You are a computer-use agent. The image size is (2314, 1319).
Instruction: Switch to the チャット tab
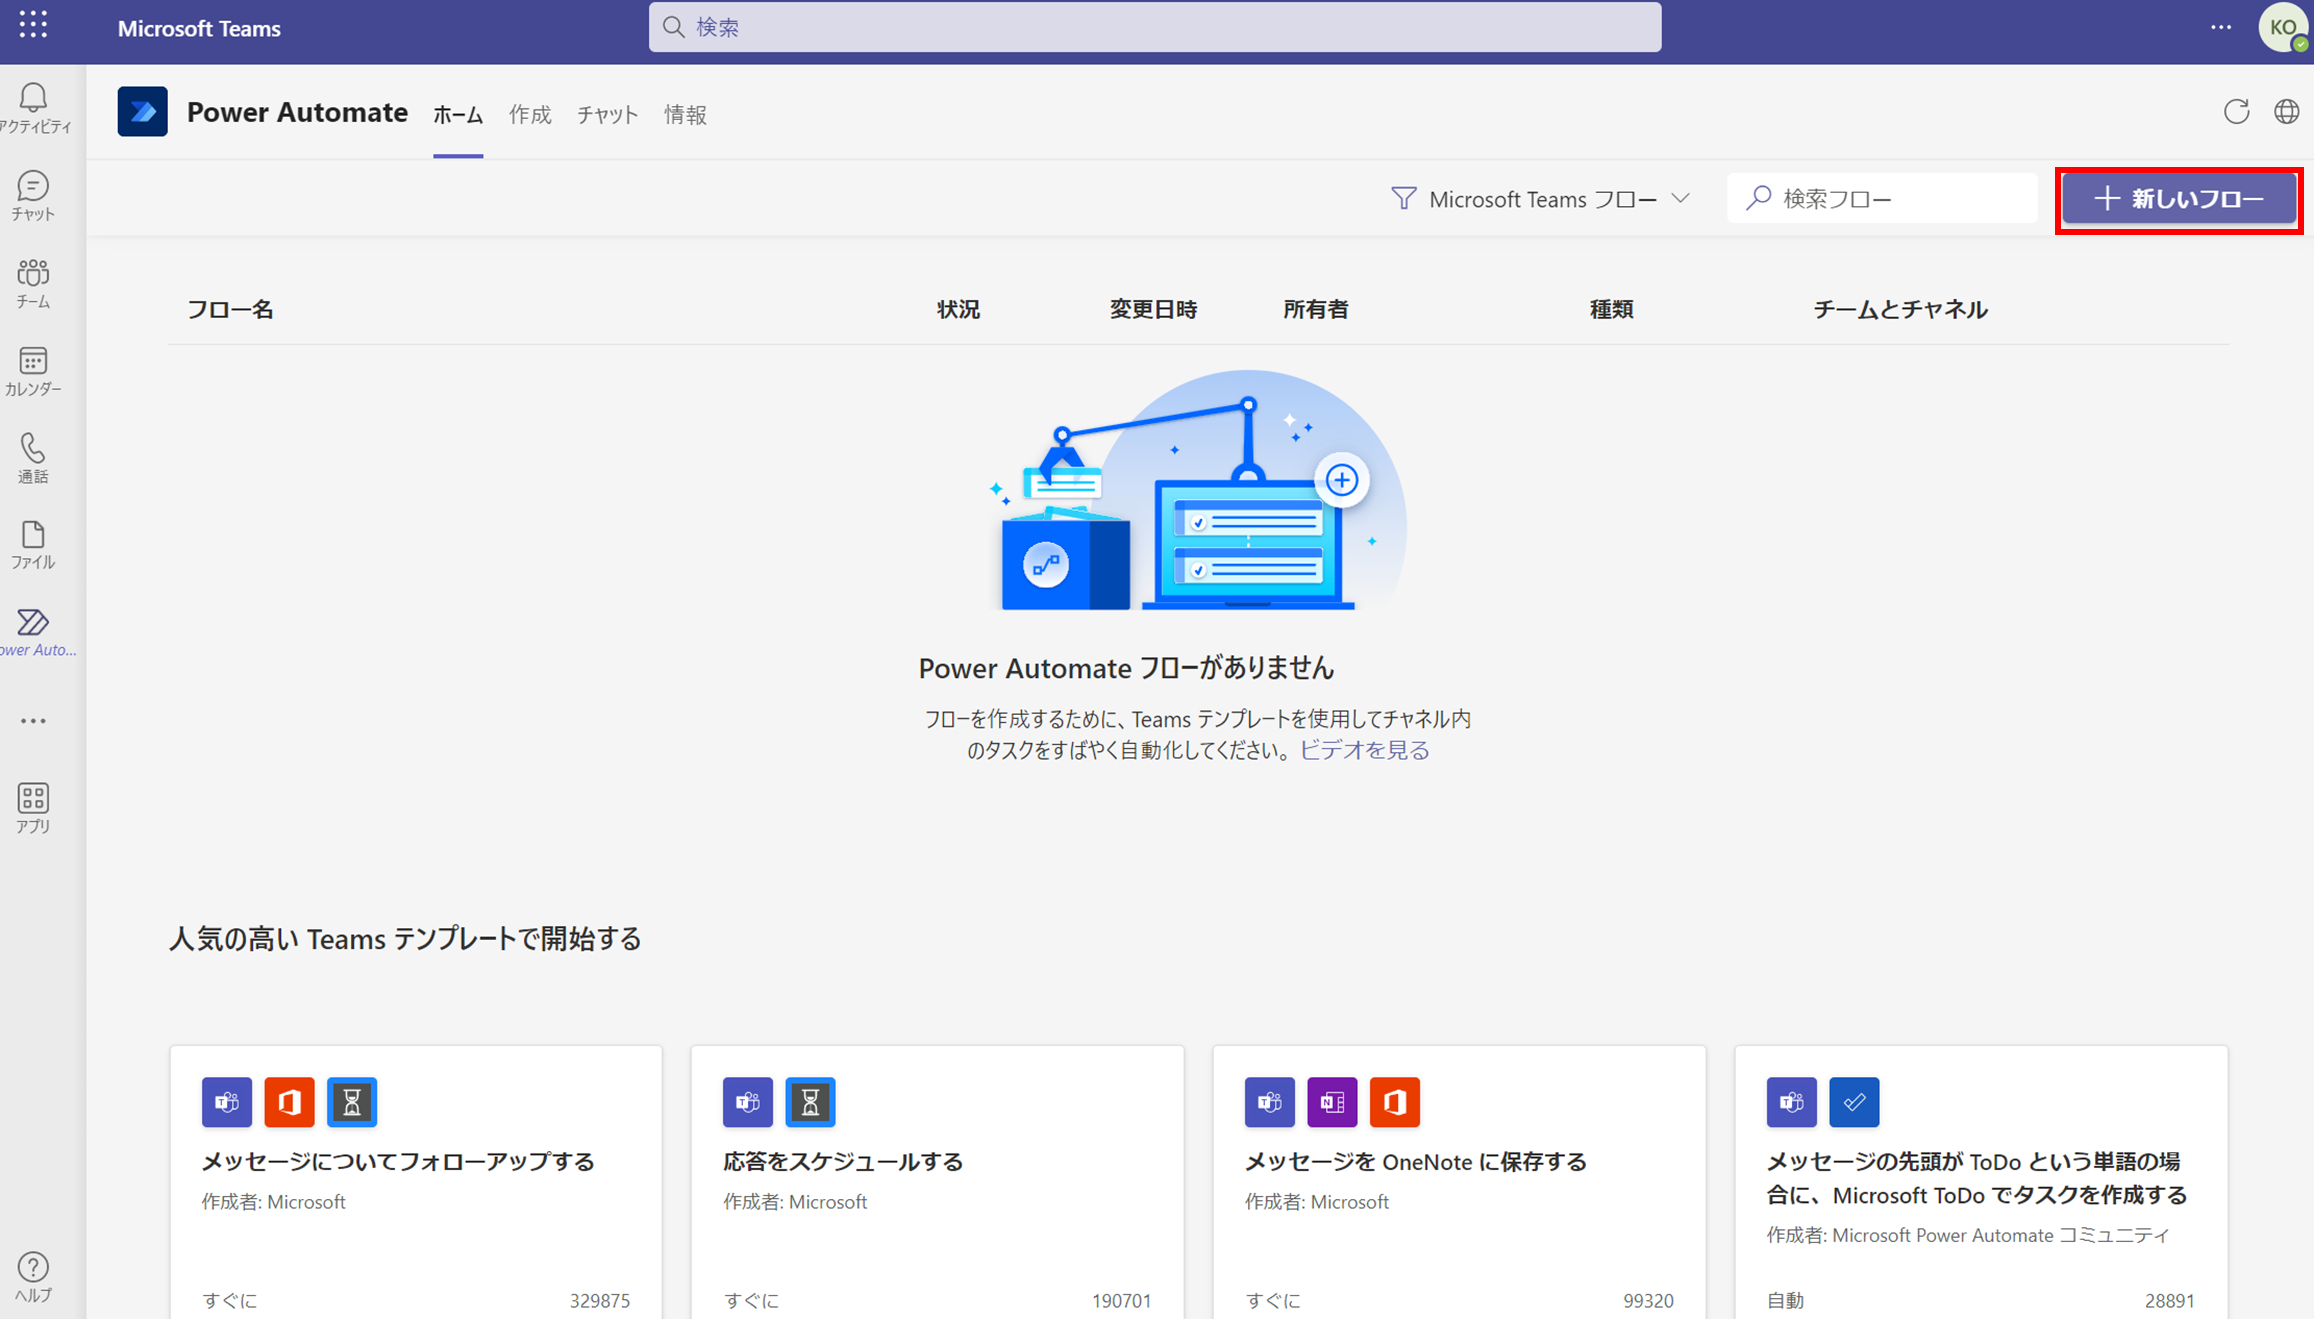pyautogui.click(x=607, y=115)
